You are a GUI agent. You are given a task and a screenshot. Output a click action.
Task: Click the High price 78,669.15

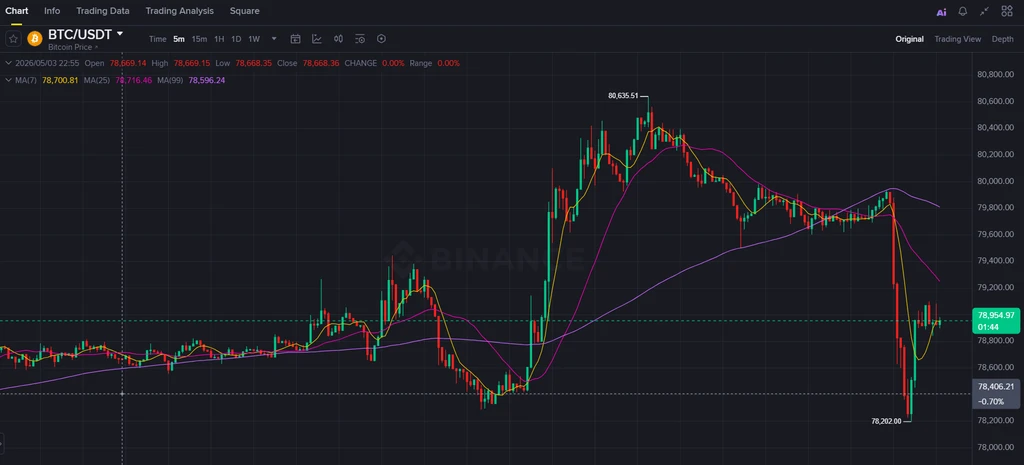pos(191,63)
